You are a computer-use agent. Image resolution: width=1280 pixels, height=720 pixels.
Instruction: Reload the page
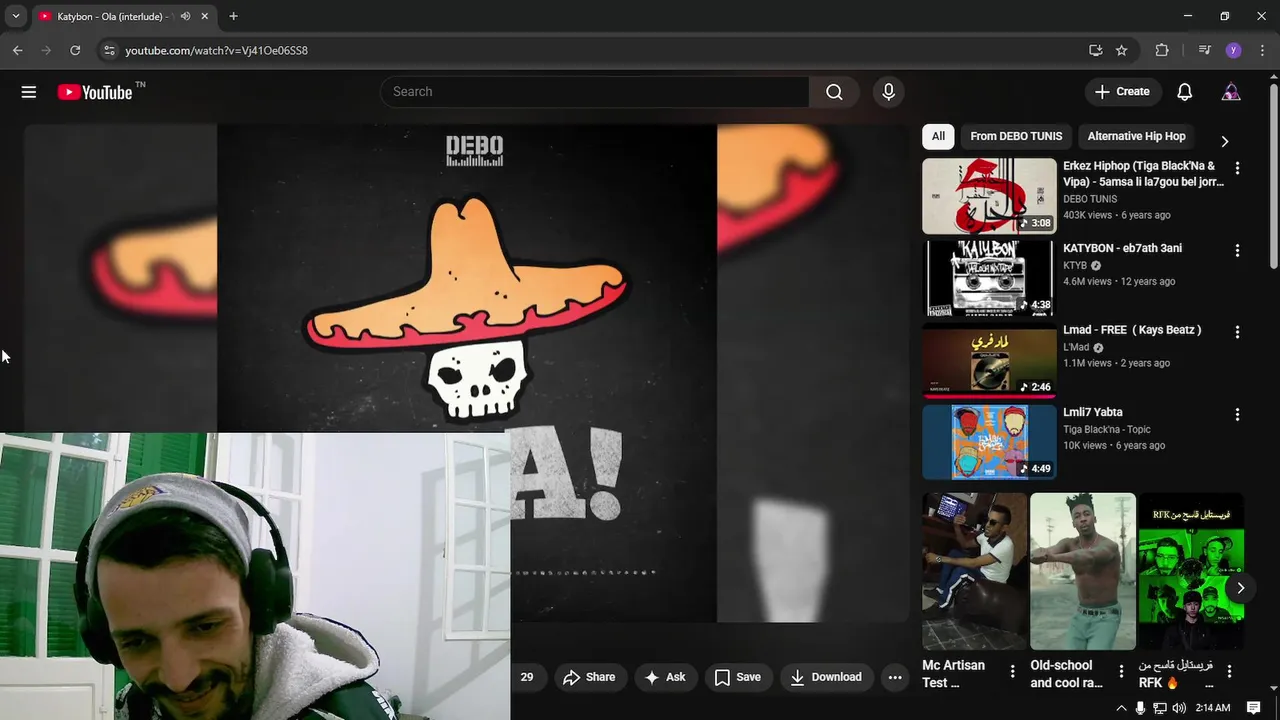pyautogui.click(x=75, y=50)
